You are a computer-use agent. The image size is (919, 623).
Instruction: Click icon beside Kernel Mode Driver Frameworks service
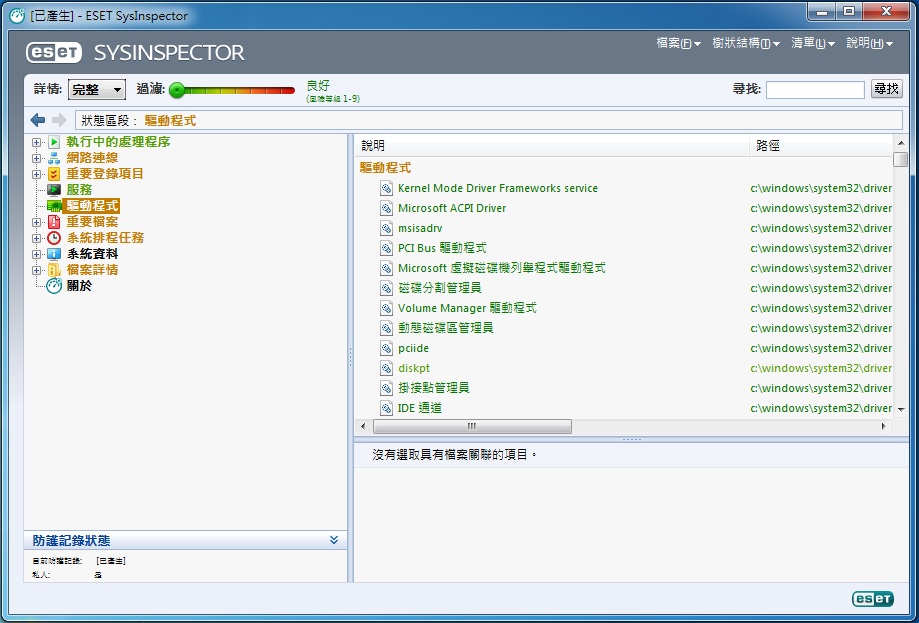[x=386, y=188]
